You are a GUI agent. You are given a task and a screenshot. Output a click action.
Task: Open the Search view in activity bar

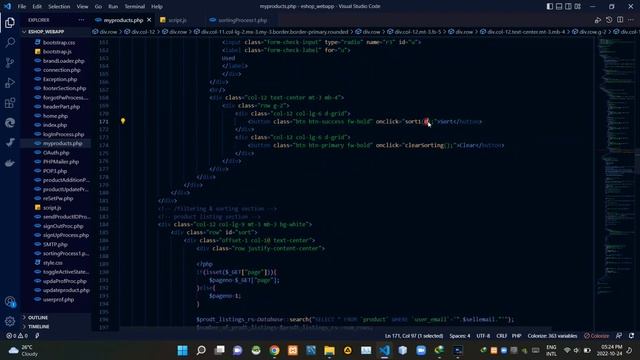10,42
